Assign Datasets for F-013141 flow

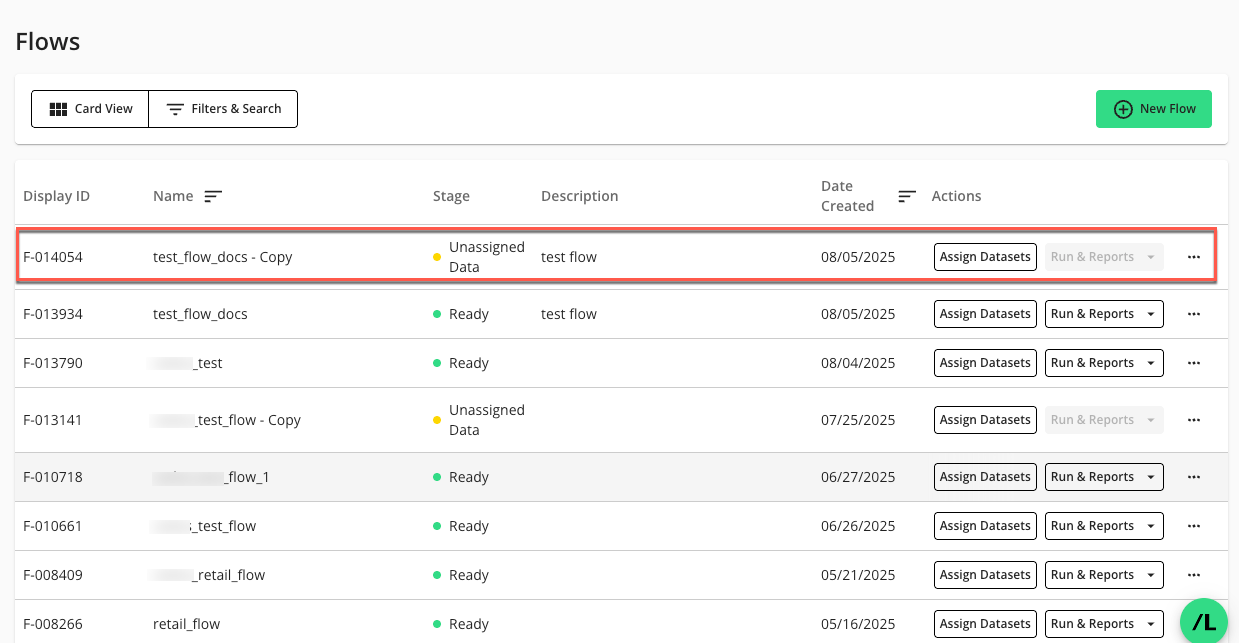(x=985, y=420)
